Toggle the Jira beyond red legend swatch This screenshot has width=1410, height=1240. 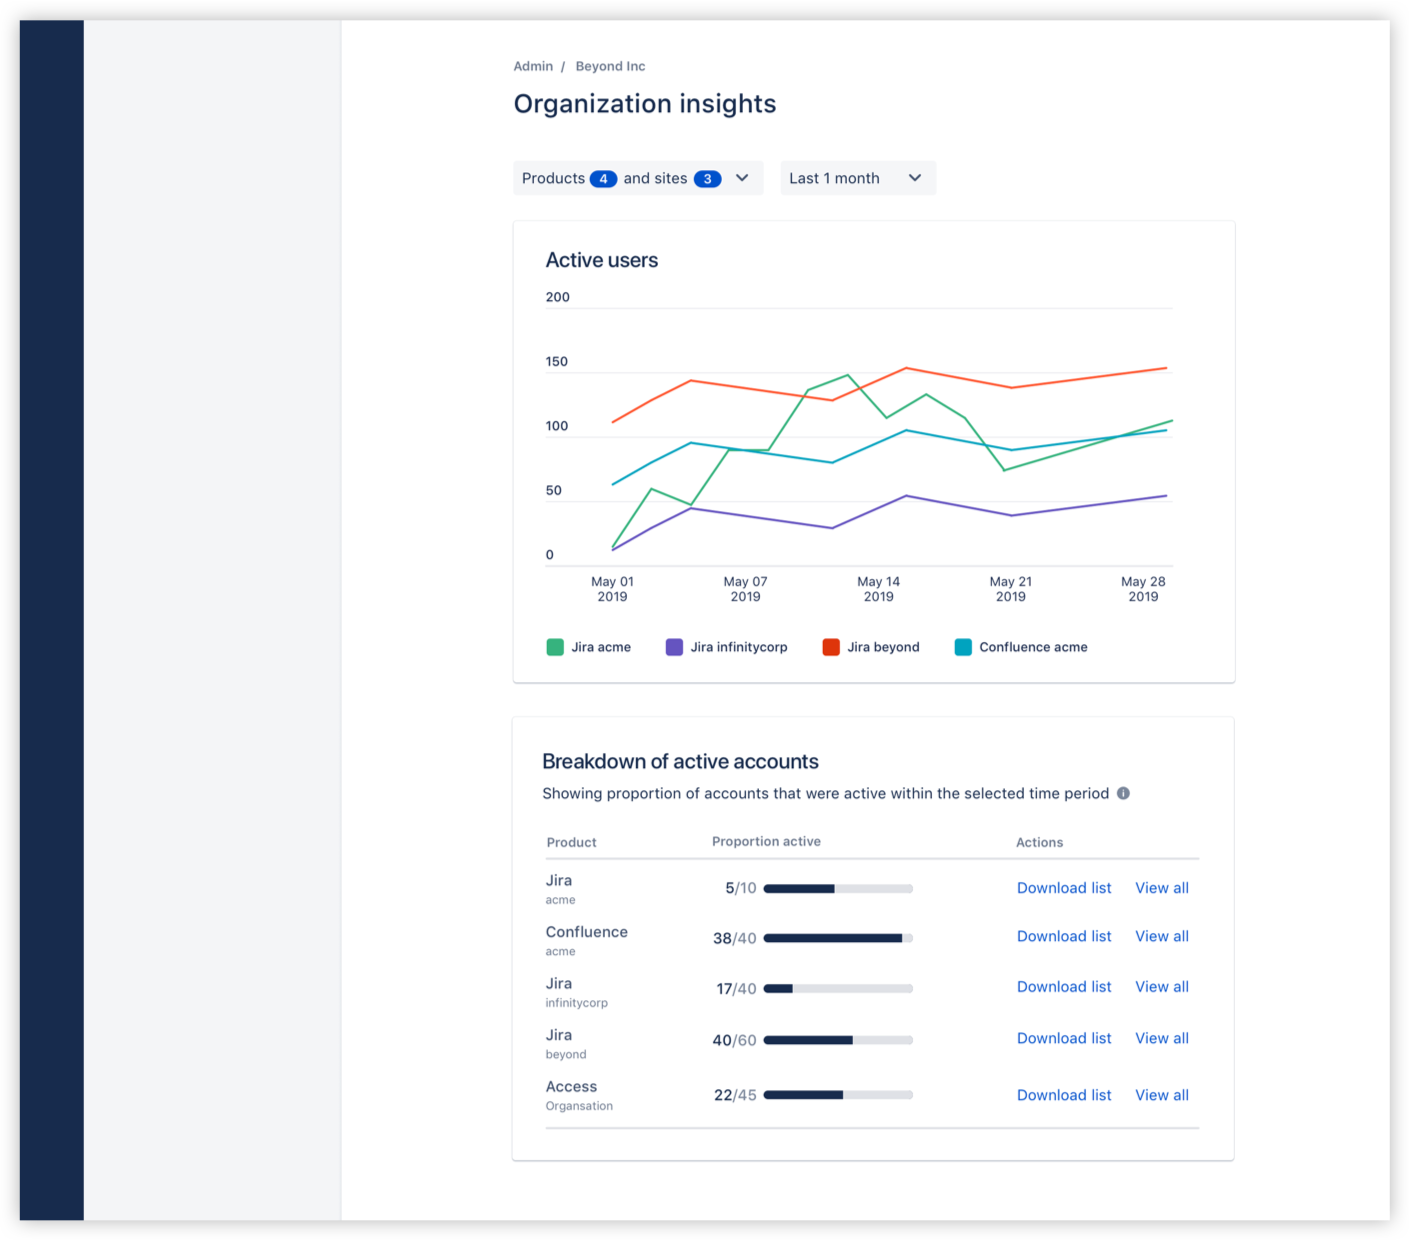click(831, 647)
